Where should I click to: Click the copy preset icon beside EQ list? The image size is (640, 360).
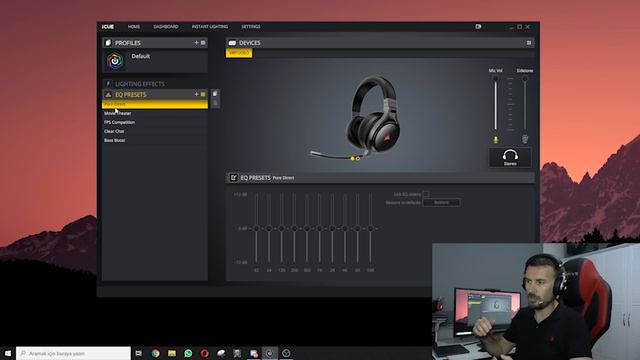[215, 94]
